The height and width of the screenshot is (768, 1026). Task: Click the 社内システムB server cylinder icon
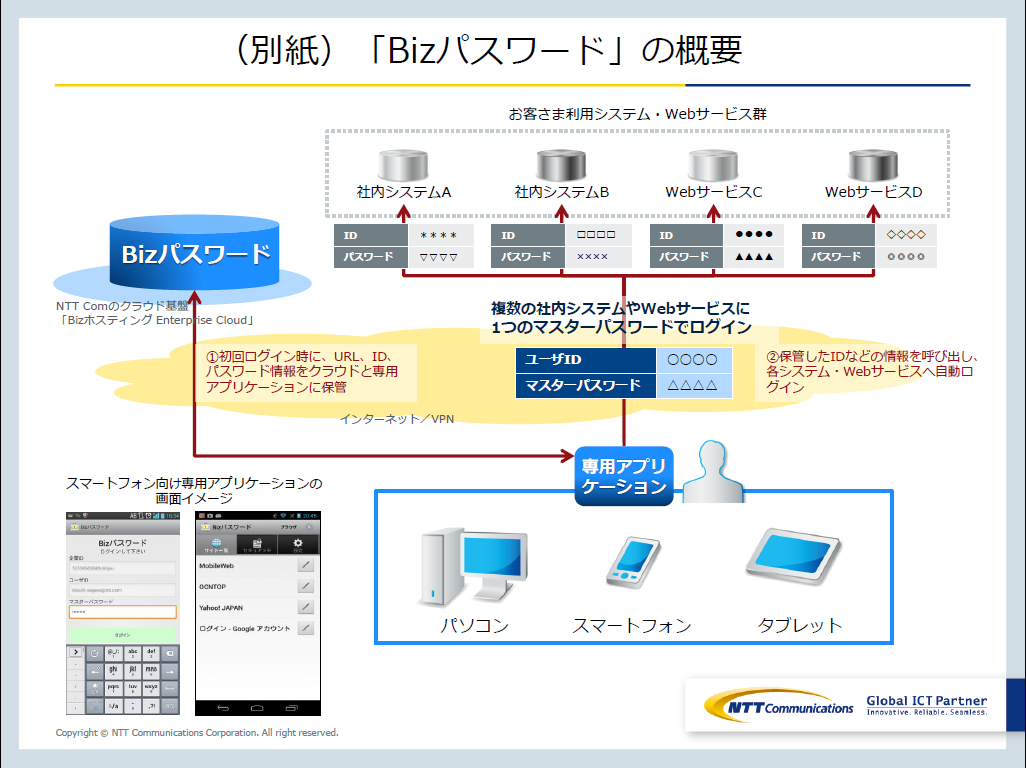[x=561, y=165]
